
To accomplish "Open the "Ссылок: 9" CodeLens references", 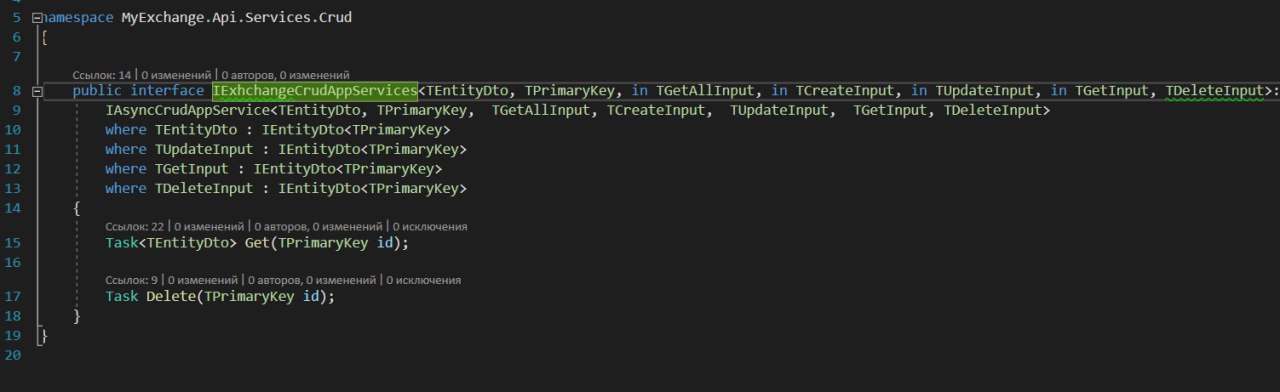I will 132,281.
